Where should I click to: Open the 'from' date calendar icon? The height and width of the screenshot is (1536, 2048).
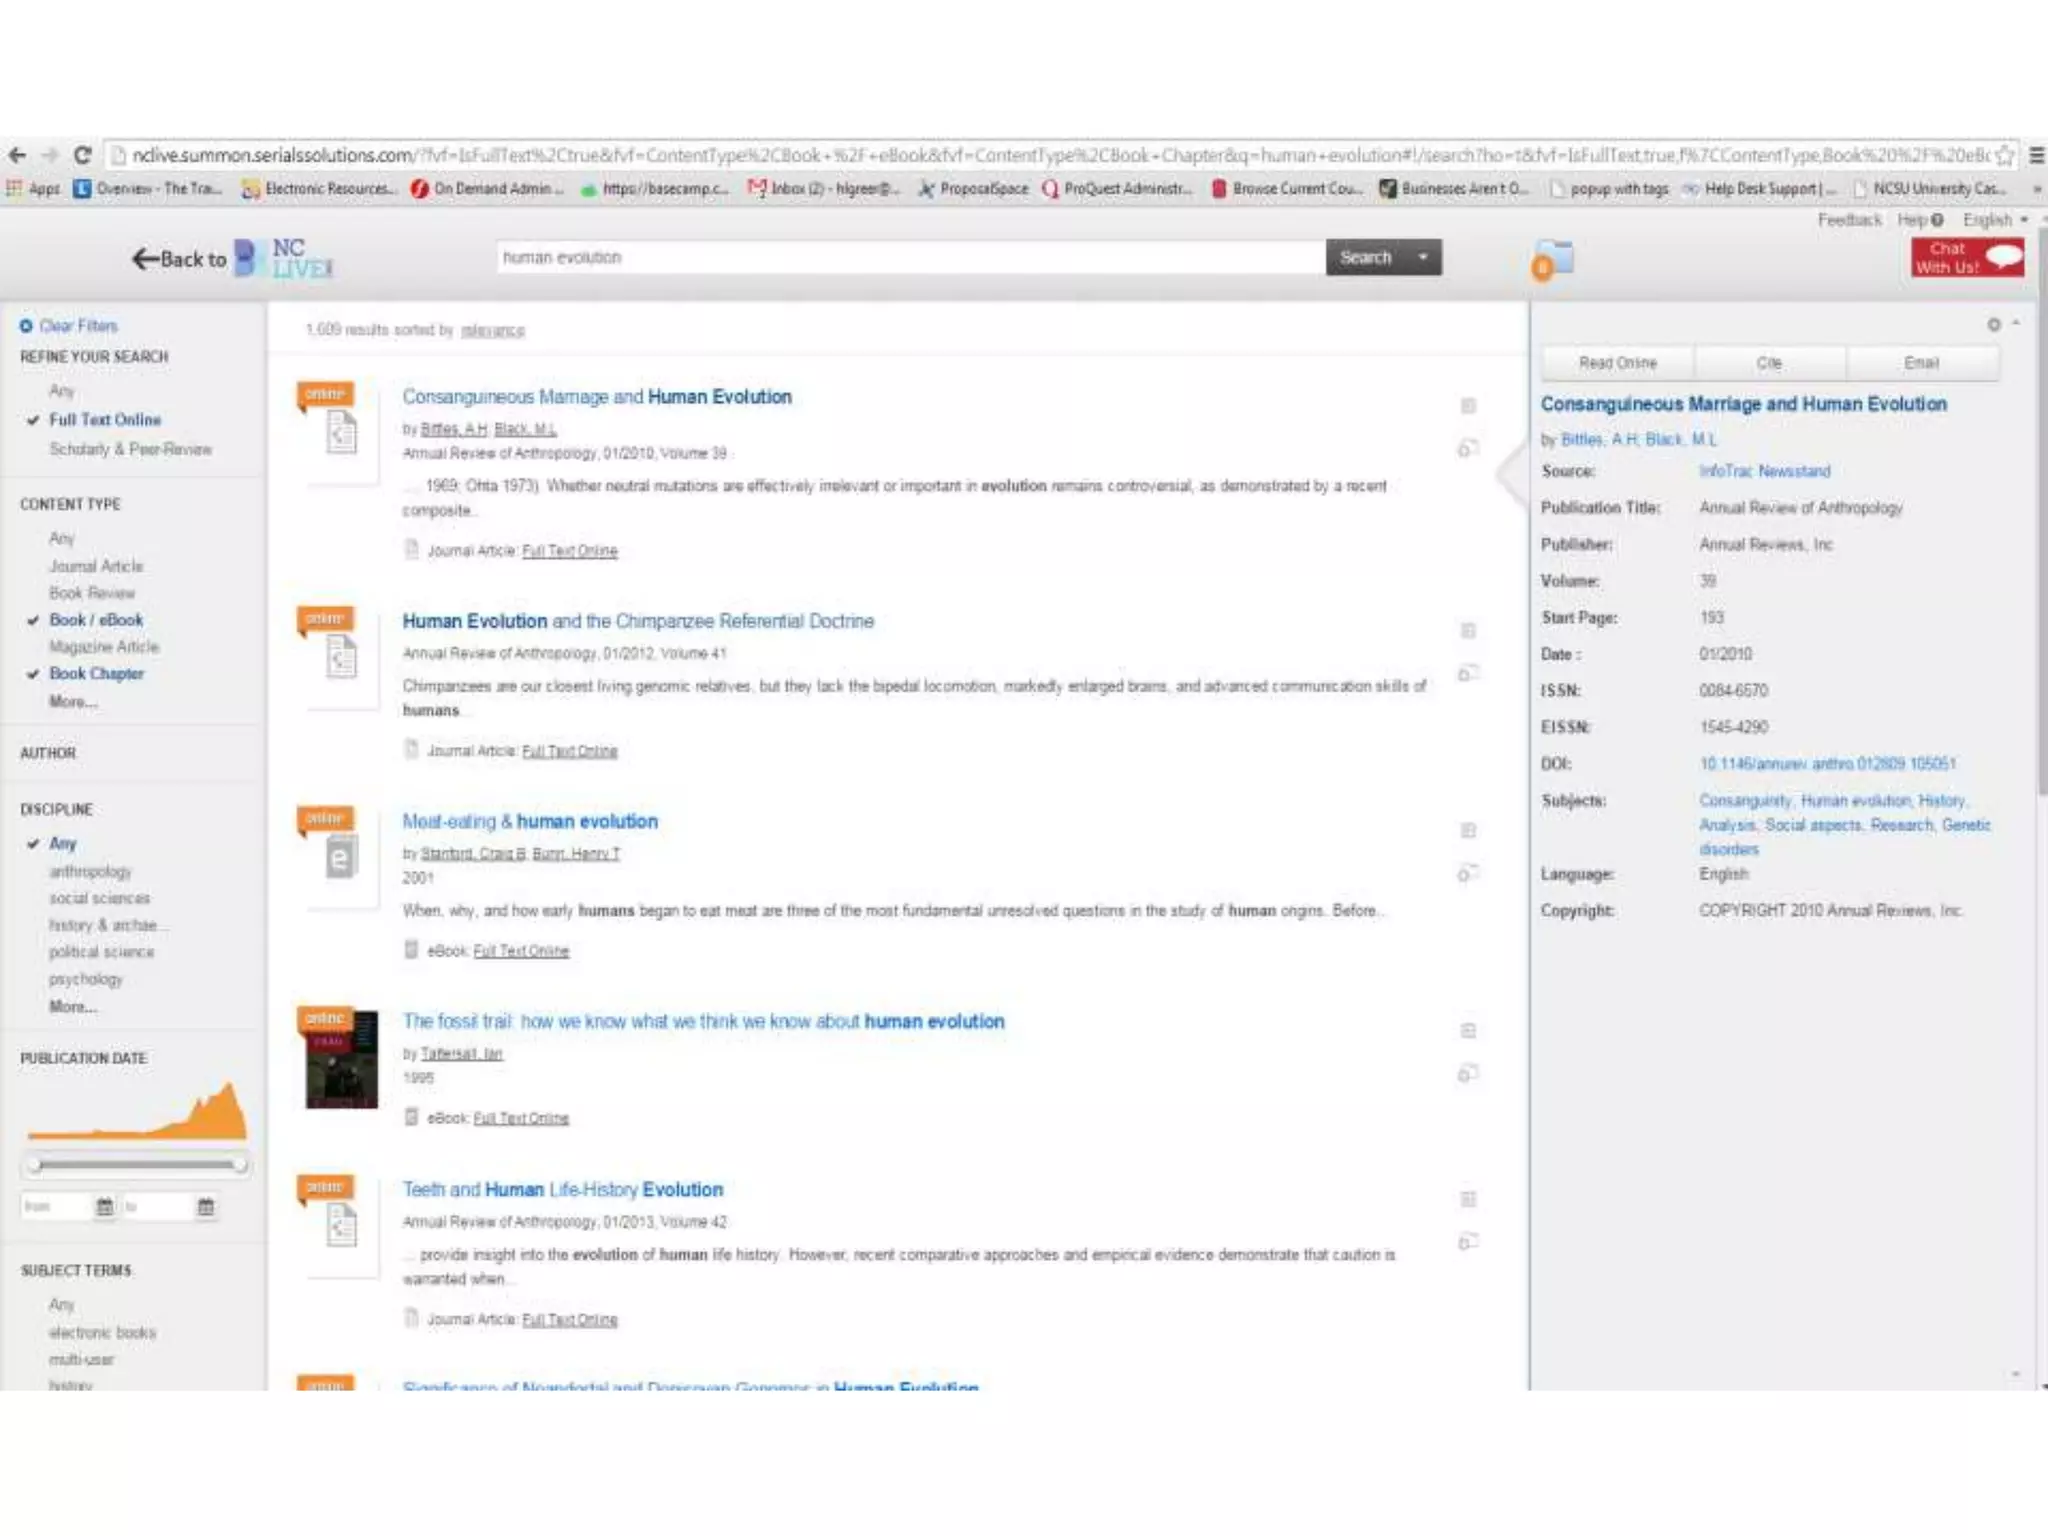click(104, 1207)
